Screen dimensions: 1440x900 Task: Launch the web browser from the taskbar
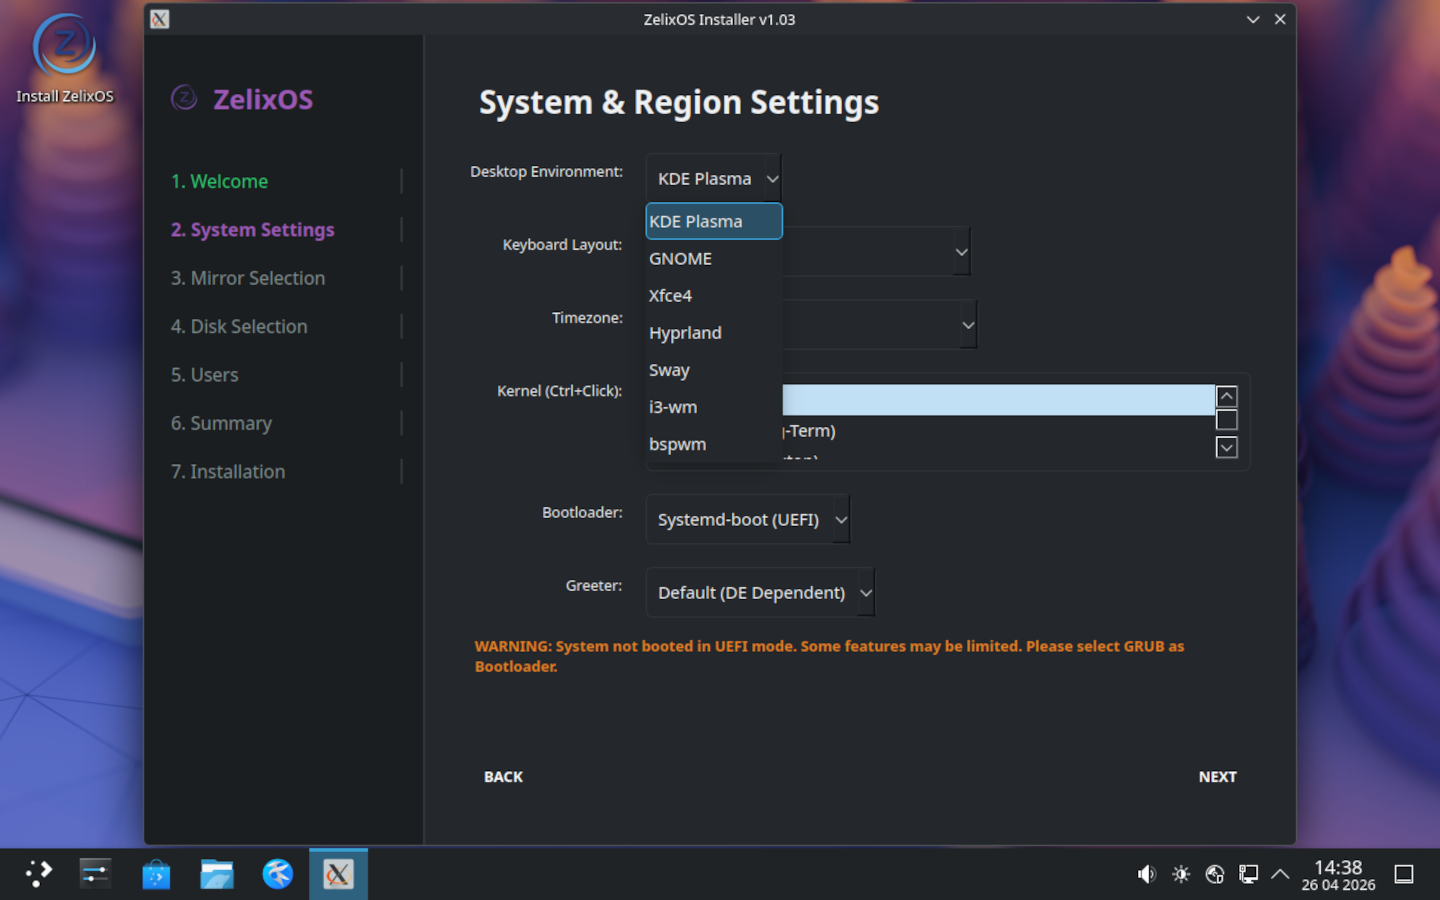pos(277,874)
